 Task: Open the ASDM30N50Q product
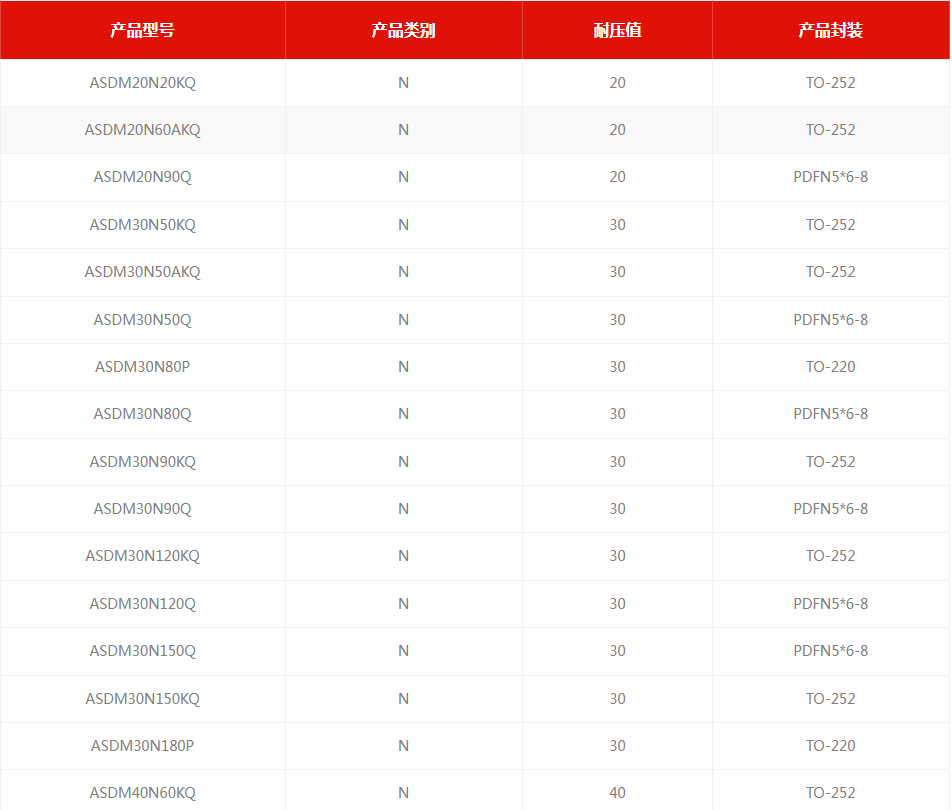coord(143,320)
